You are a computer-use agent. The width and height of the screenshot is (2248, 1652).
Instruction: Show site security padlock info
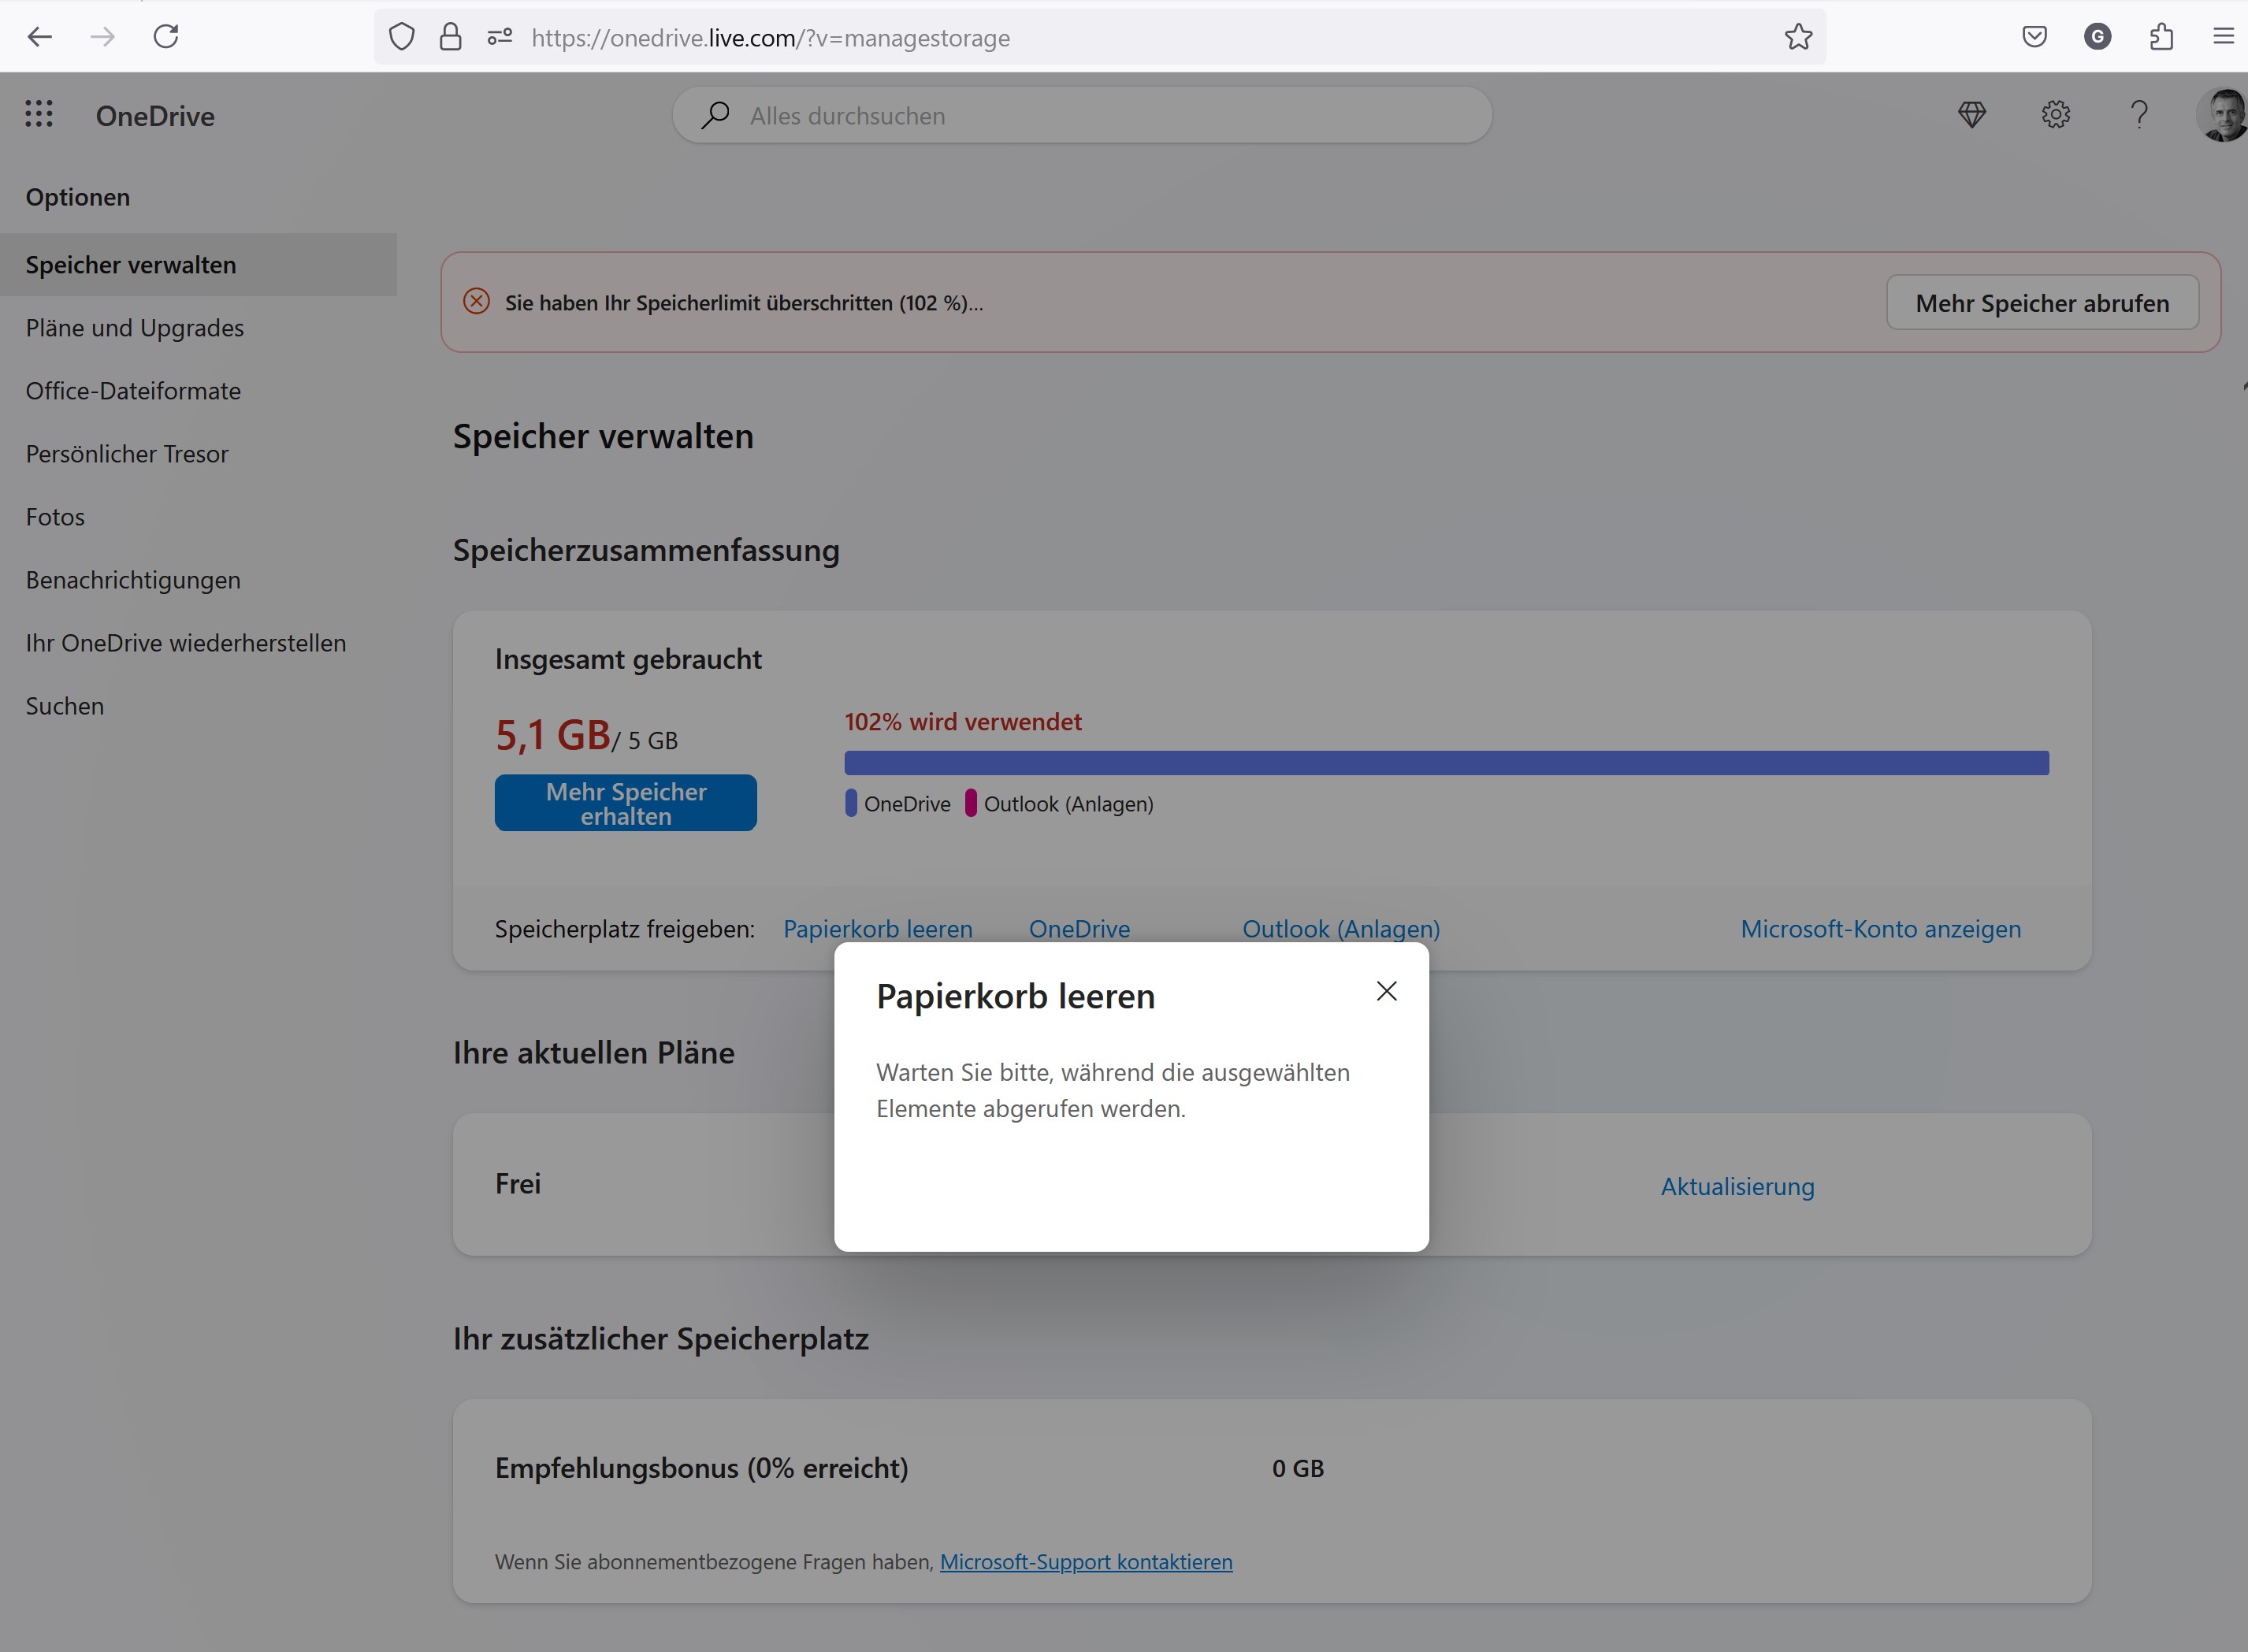[451, 37]
